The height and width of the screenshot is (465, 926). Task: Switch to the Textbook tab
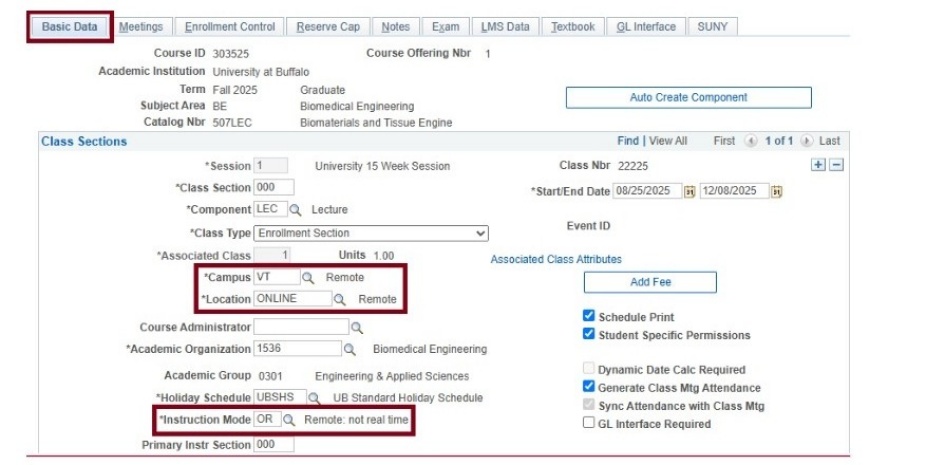click(x=573, y=27)
